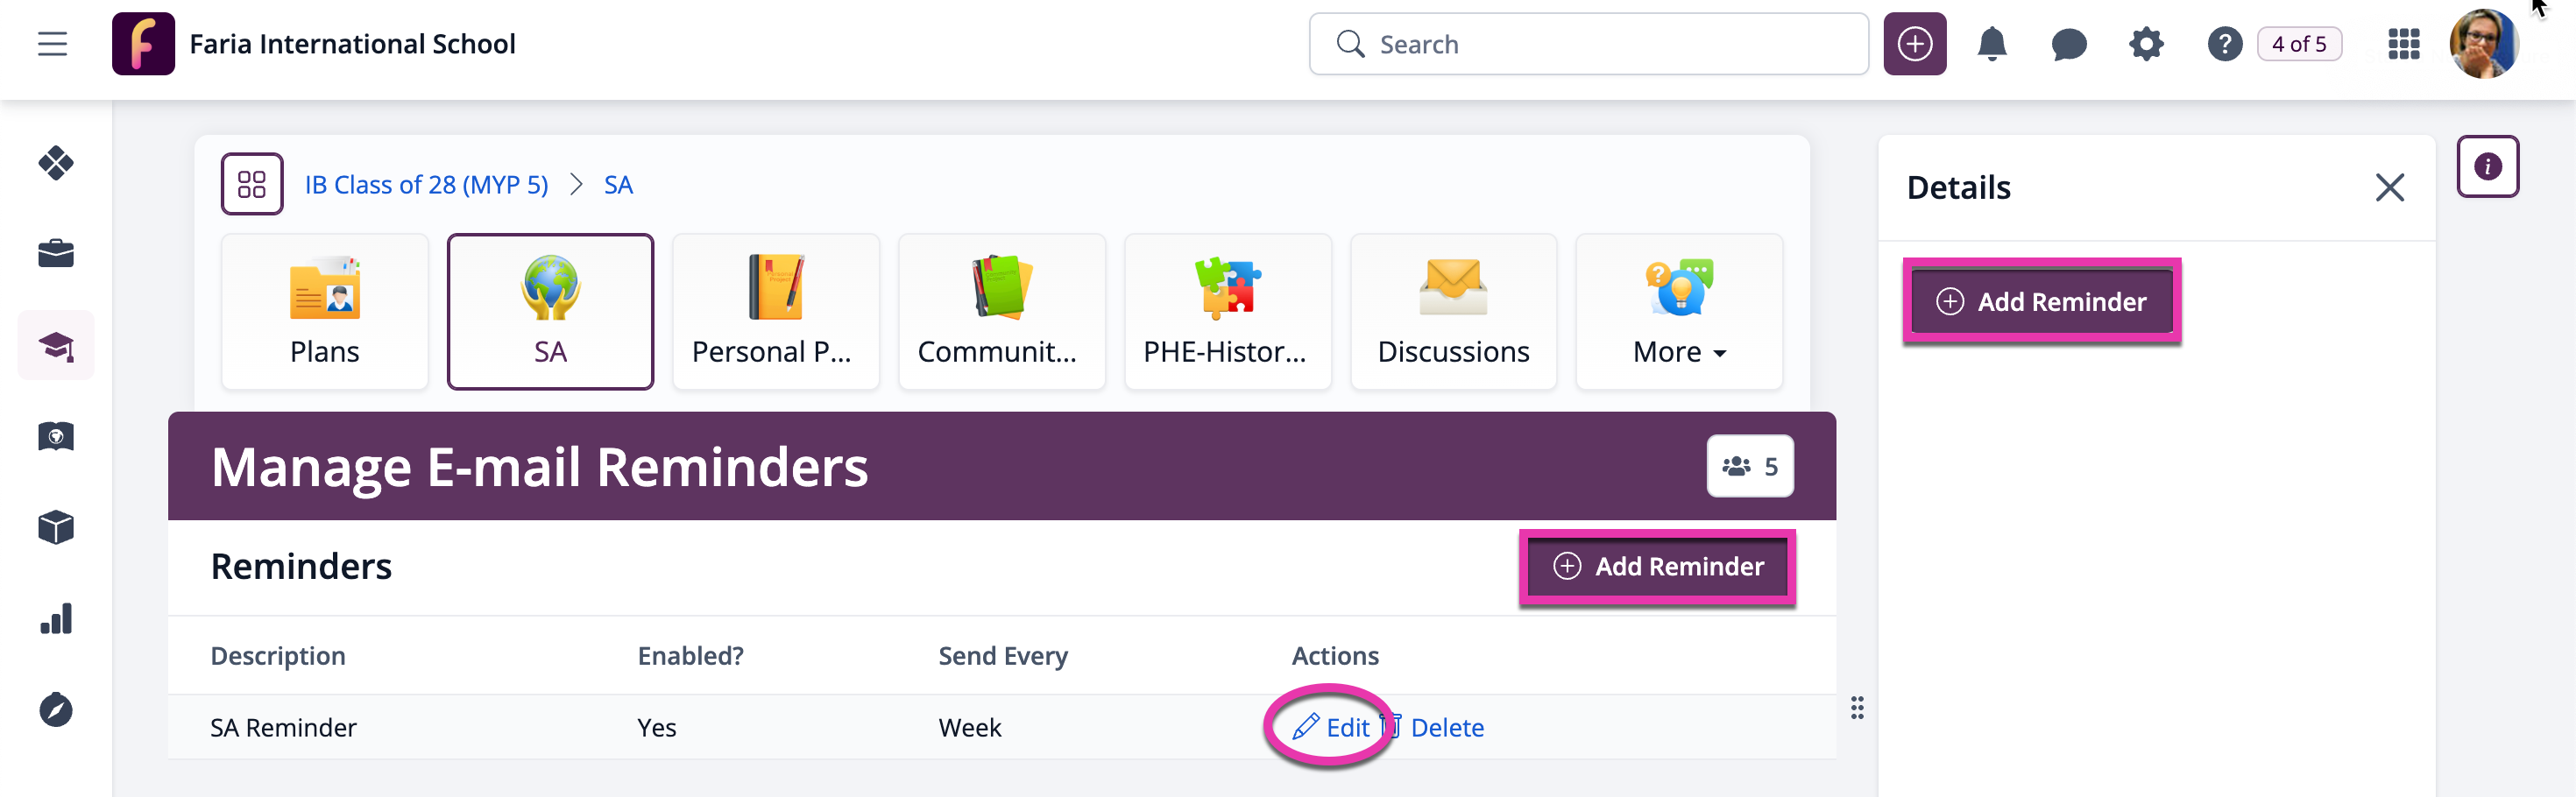Viewport: 2576px width, 797px height.
Task: Open notifications bell icon
Action: coord(1992,44)
